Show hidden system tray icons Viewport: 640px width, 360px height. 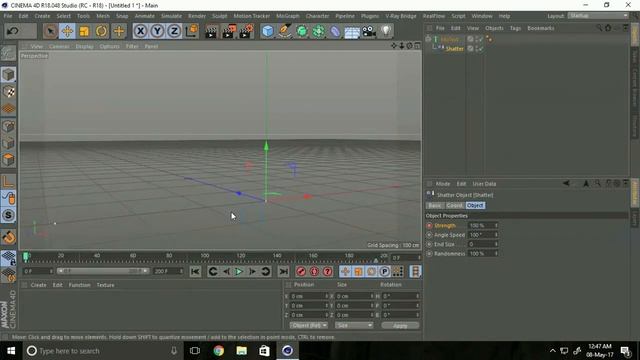pyautogui.click(x=553, y=351)
